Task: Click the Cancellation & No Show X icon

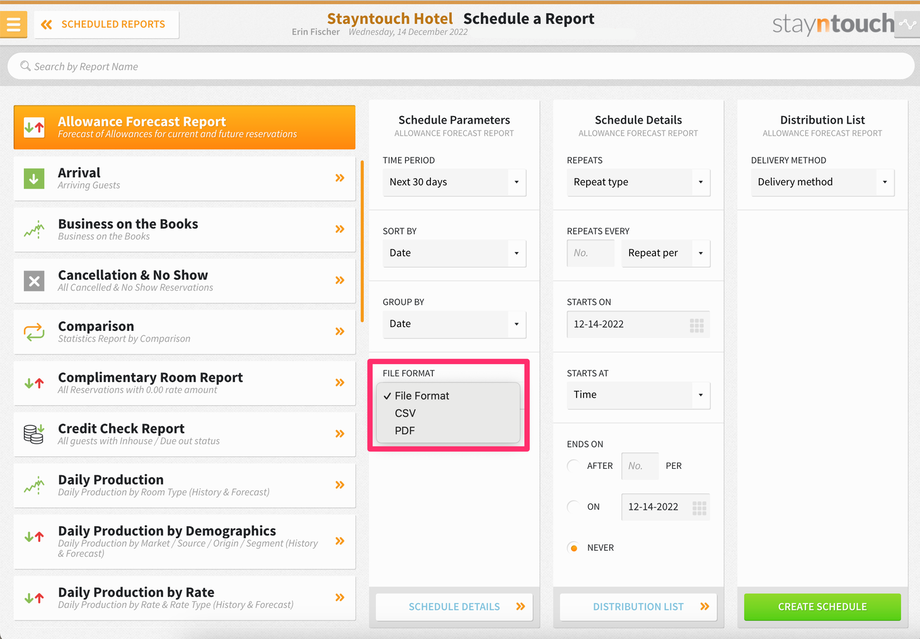Action: (x=34, y=281)
